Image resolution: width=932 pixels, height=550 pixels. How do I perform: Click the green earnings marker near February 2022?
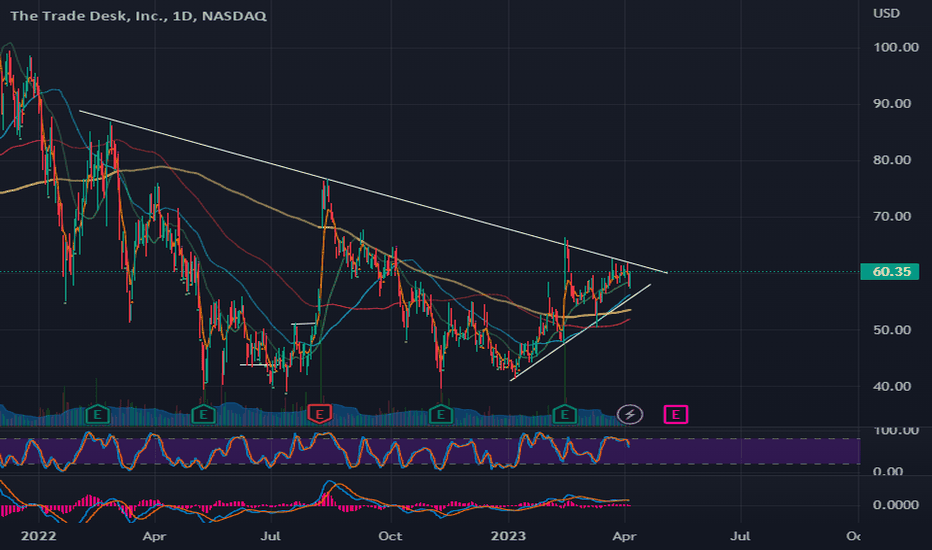click(97, 414)
